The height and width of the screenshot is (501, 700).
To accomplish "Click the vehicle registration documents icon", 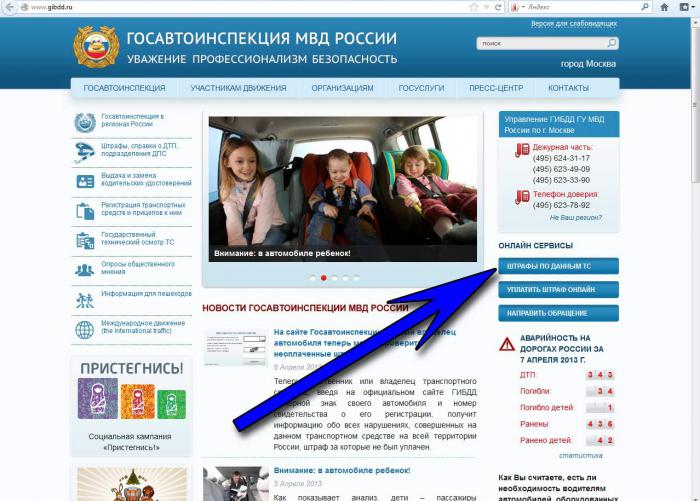I will pyautogui.click(x=85, y=211).
